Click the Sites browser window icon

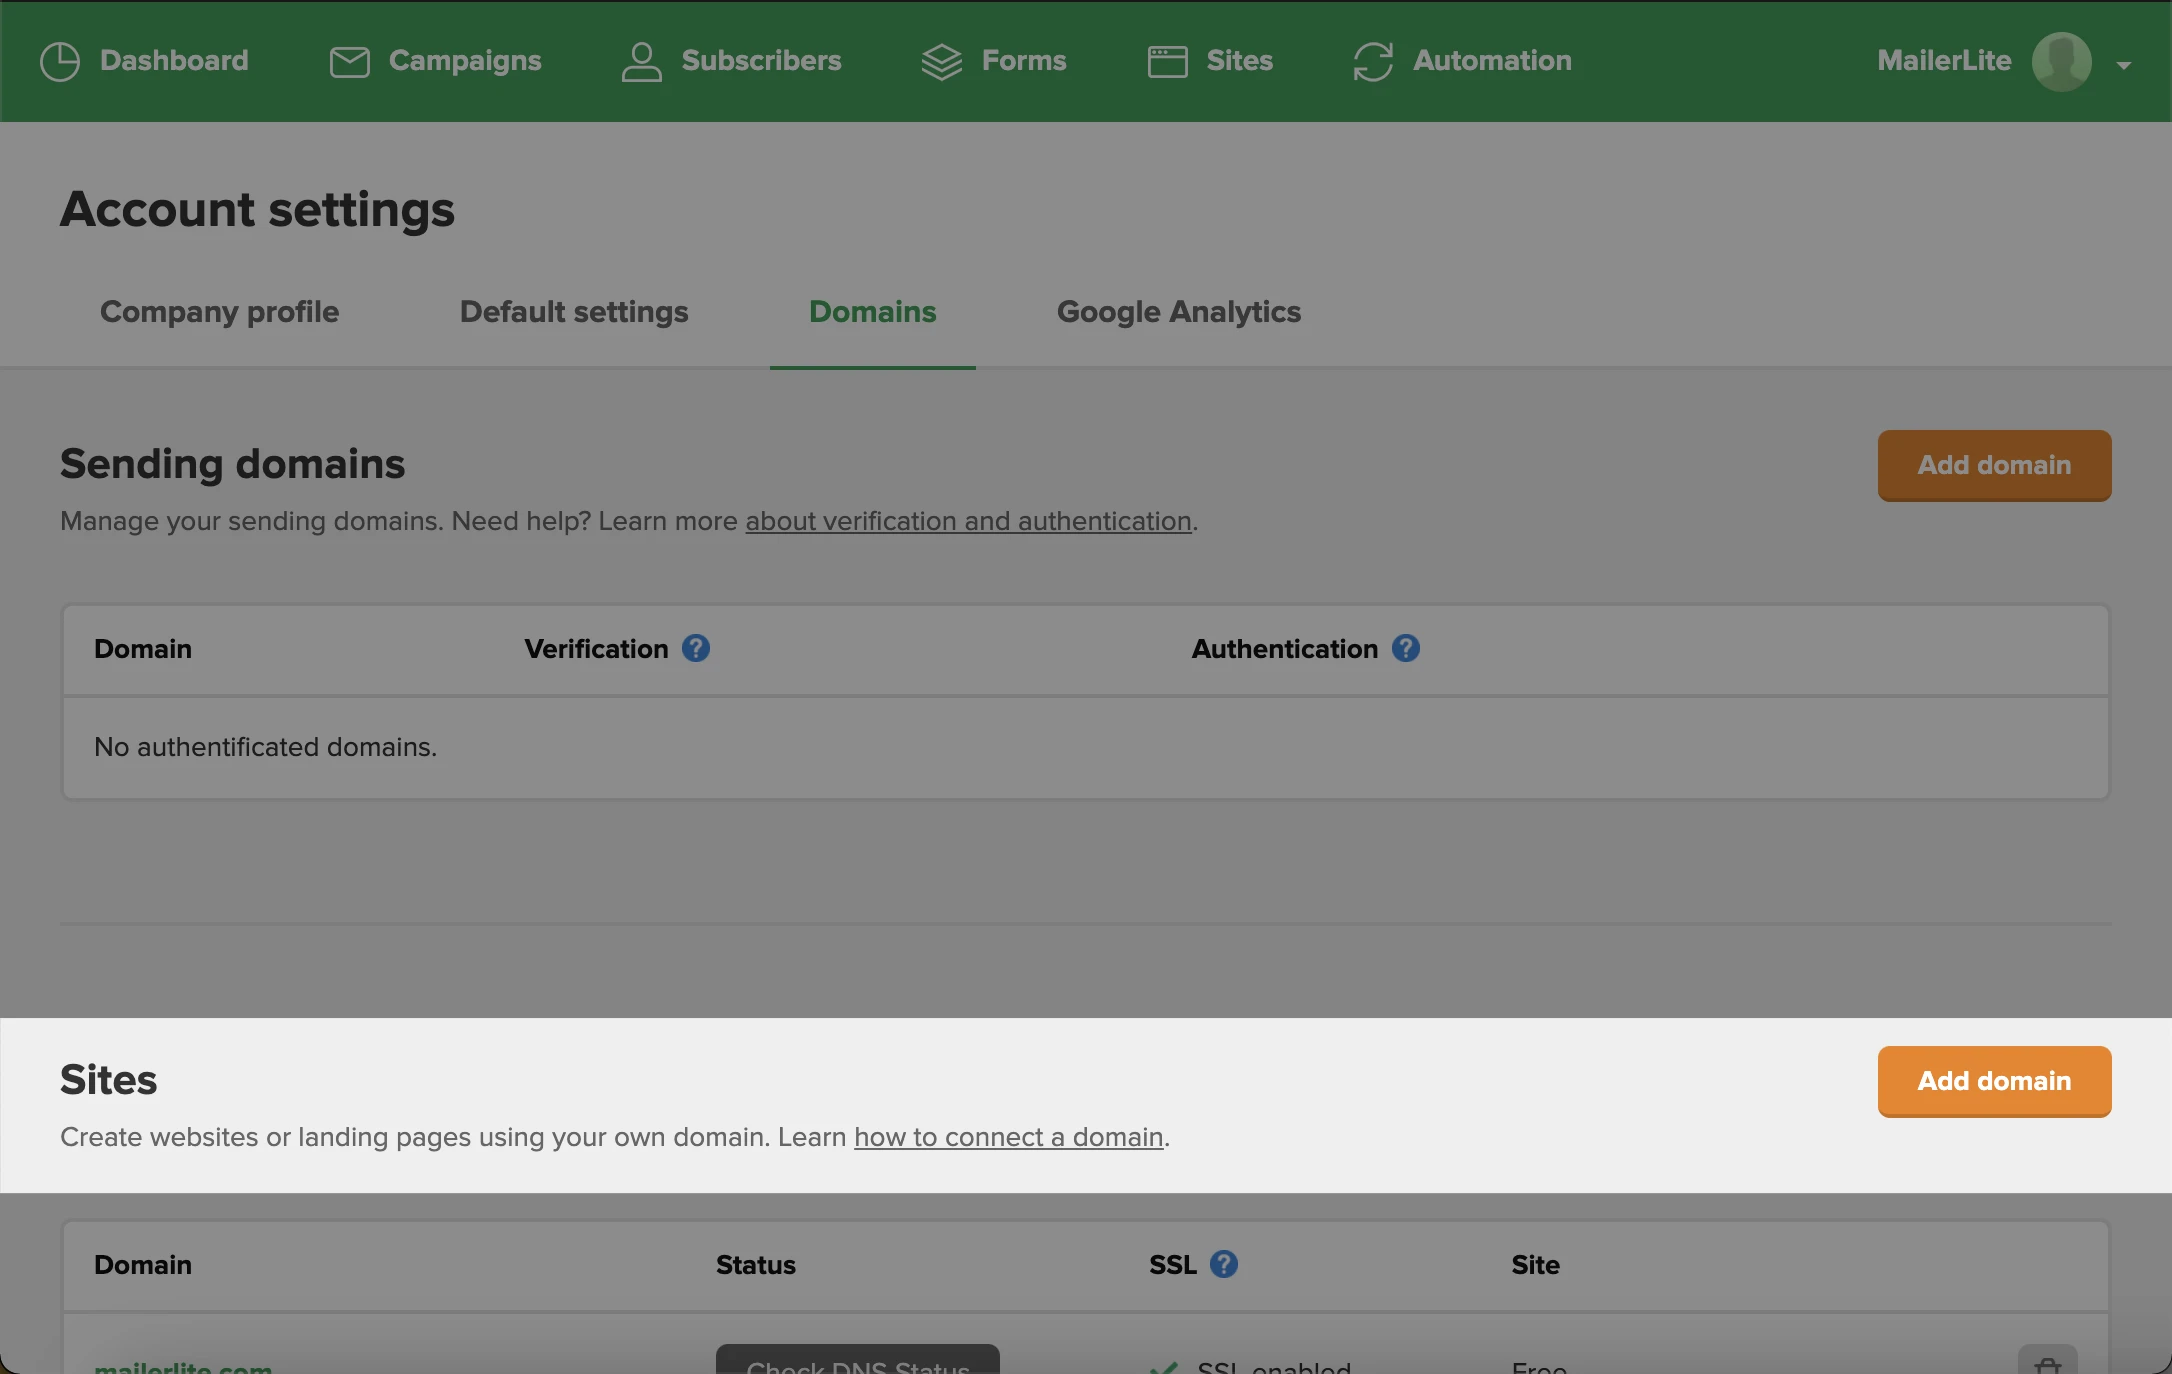coord(1167,61)
